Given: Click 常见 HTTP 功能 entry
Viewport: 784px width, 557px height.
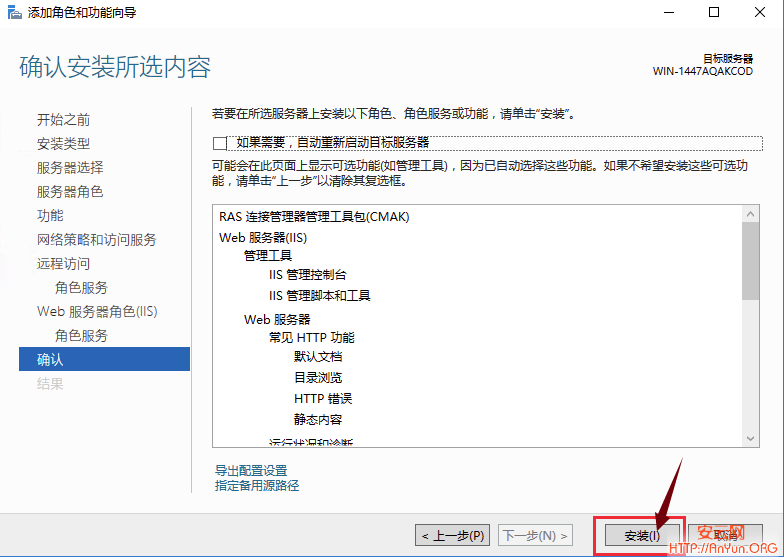Looking at the screenshot, I should (x=312, y=338).
